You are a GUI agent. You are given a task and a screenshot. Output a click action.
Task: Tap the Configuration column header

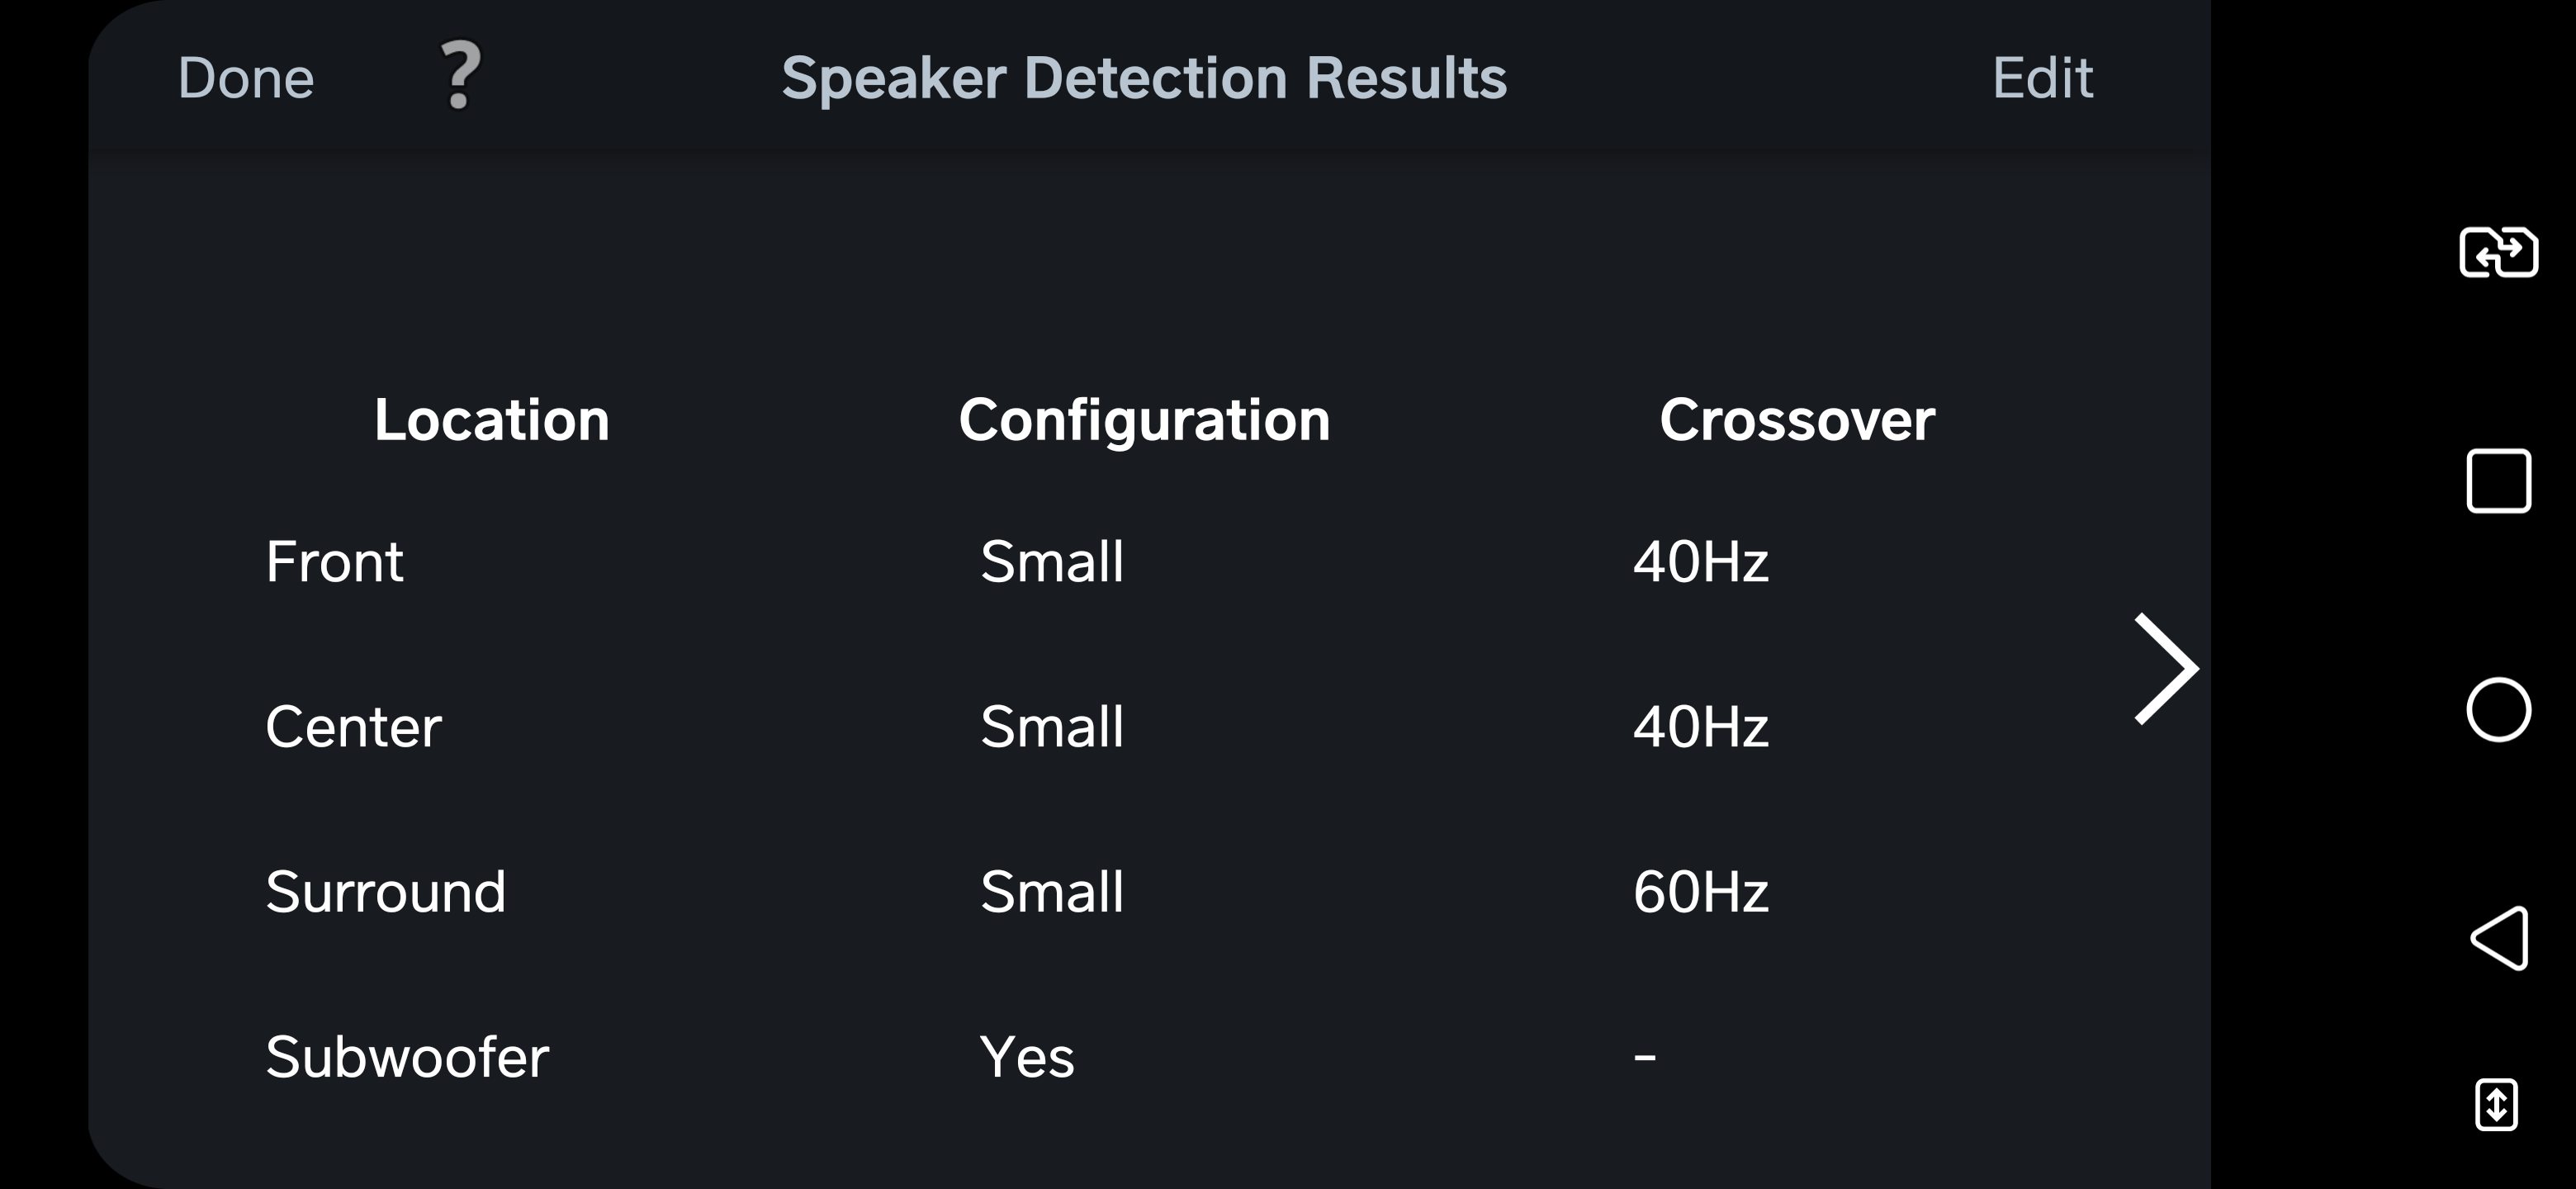pos(1144,419)
